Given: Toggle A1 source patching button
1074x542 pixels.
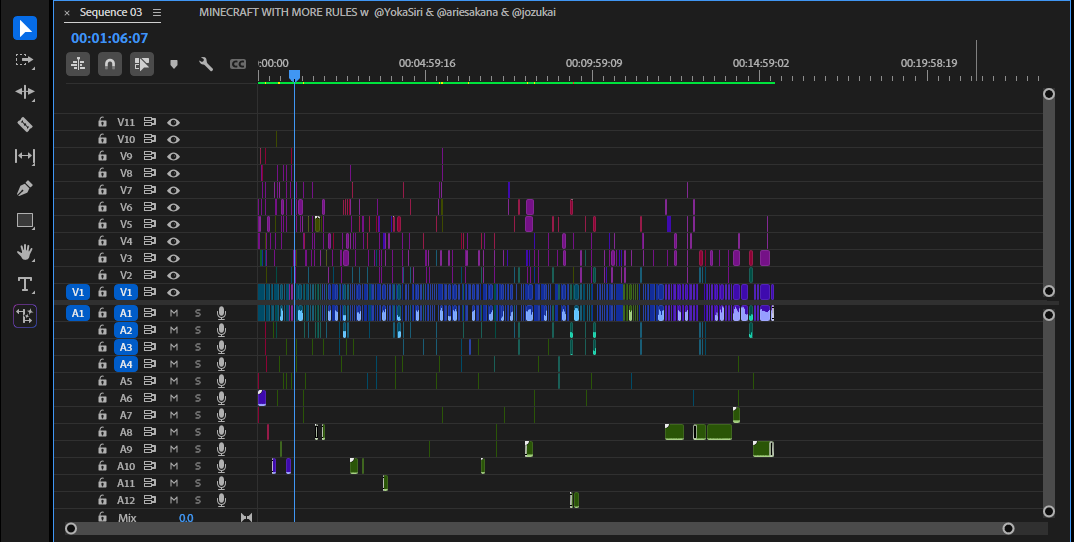Looking at the screenshot, I should point(78,313).
